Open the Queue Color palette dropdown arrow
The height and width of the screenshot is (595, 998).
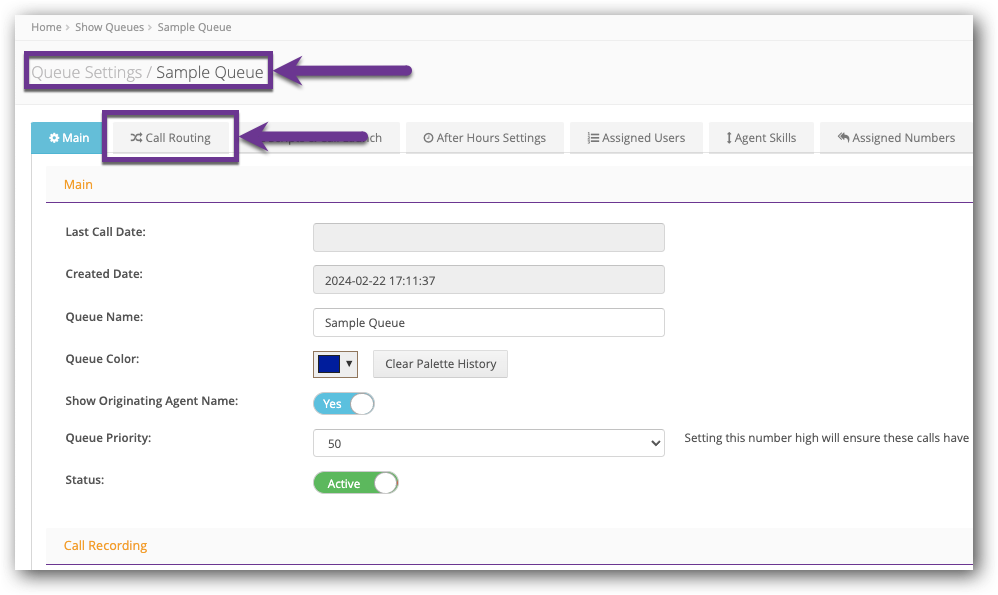click(348, 363)
